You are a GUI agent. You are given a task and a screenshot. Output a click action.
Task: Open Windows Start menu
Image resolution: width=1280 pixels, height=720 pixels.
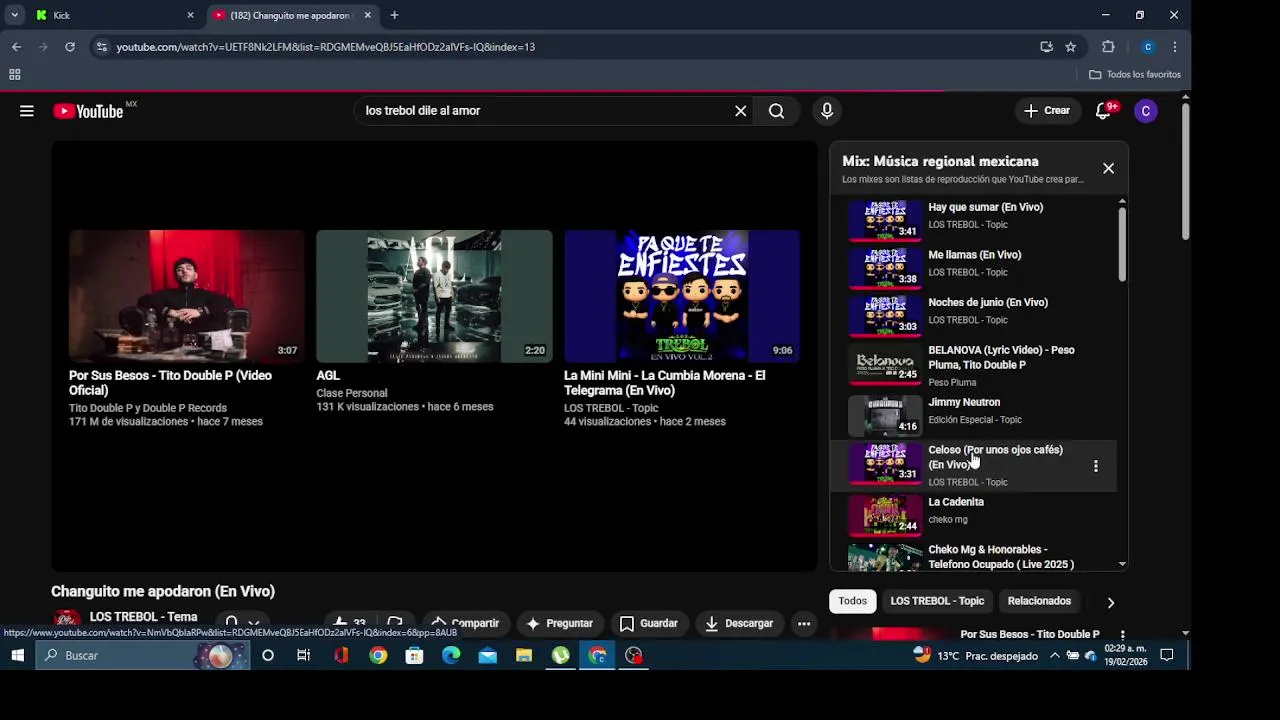tap(17, 656)
